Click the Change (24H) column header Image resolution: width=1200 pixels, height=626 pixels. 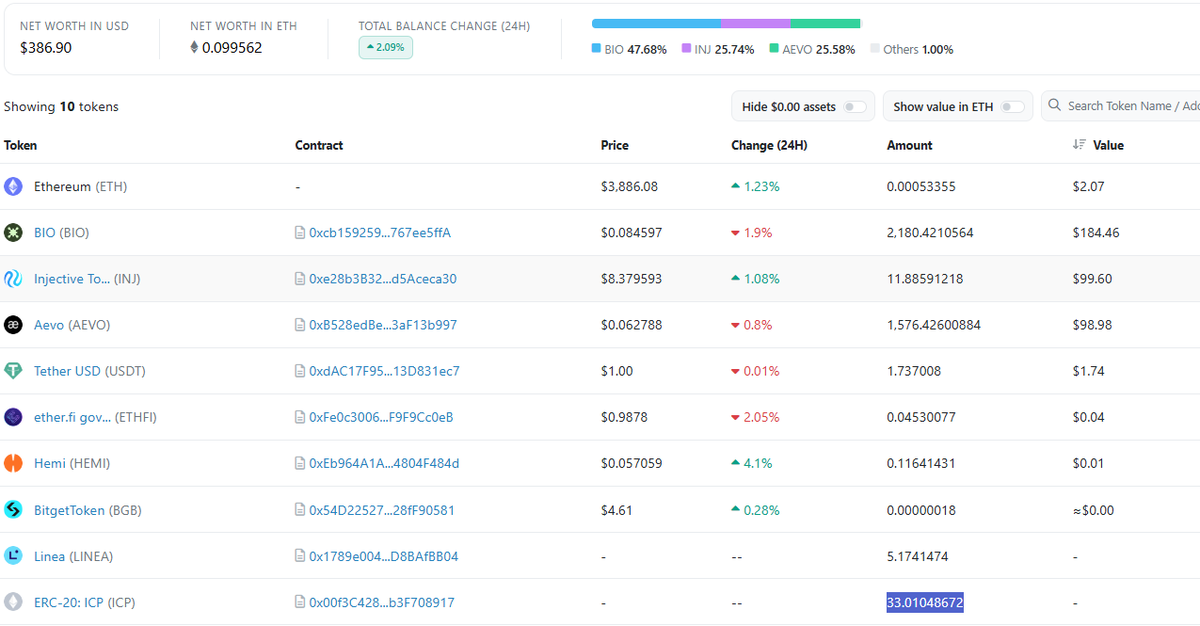[x=769, y=145]
